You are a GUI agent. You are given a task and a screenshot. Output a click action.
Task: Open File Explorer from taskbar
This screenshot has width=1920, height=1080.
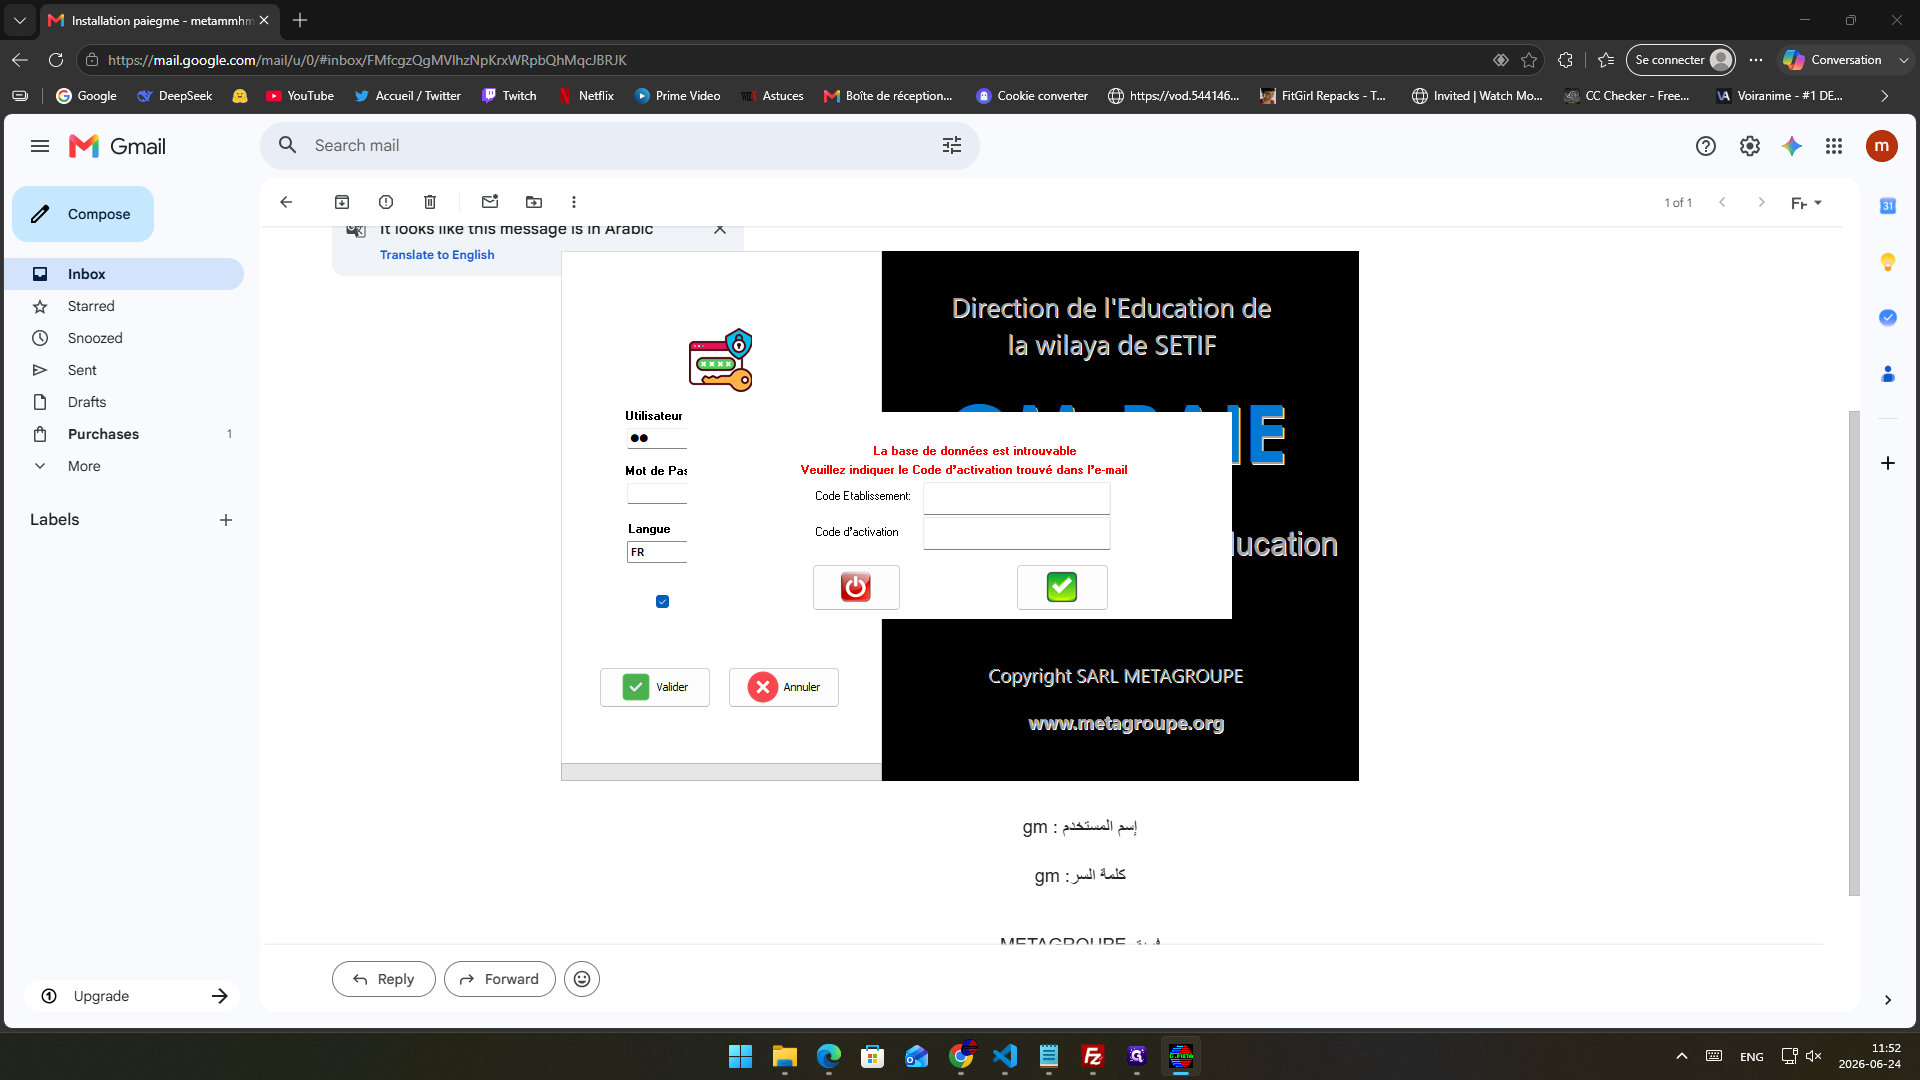[x=784, y=1056]
